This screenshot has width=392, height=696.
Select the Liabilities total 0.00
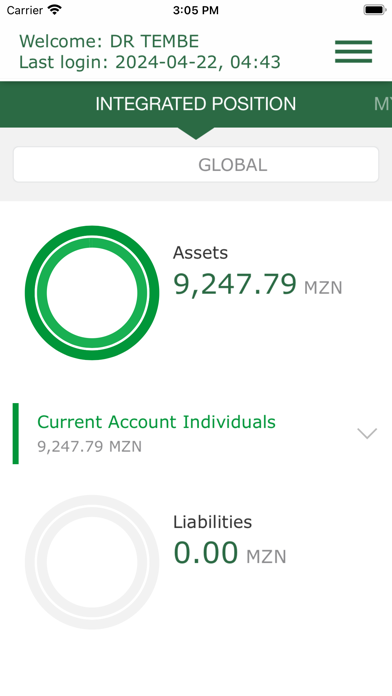206,553
